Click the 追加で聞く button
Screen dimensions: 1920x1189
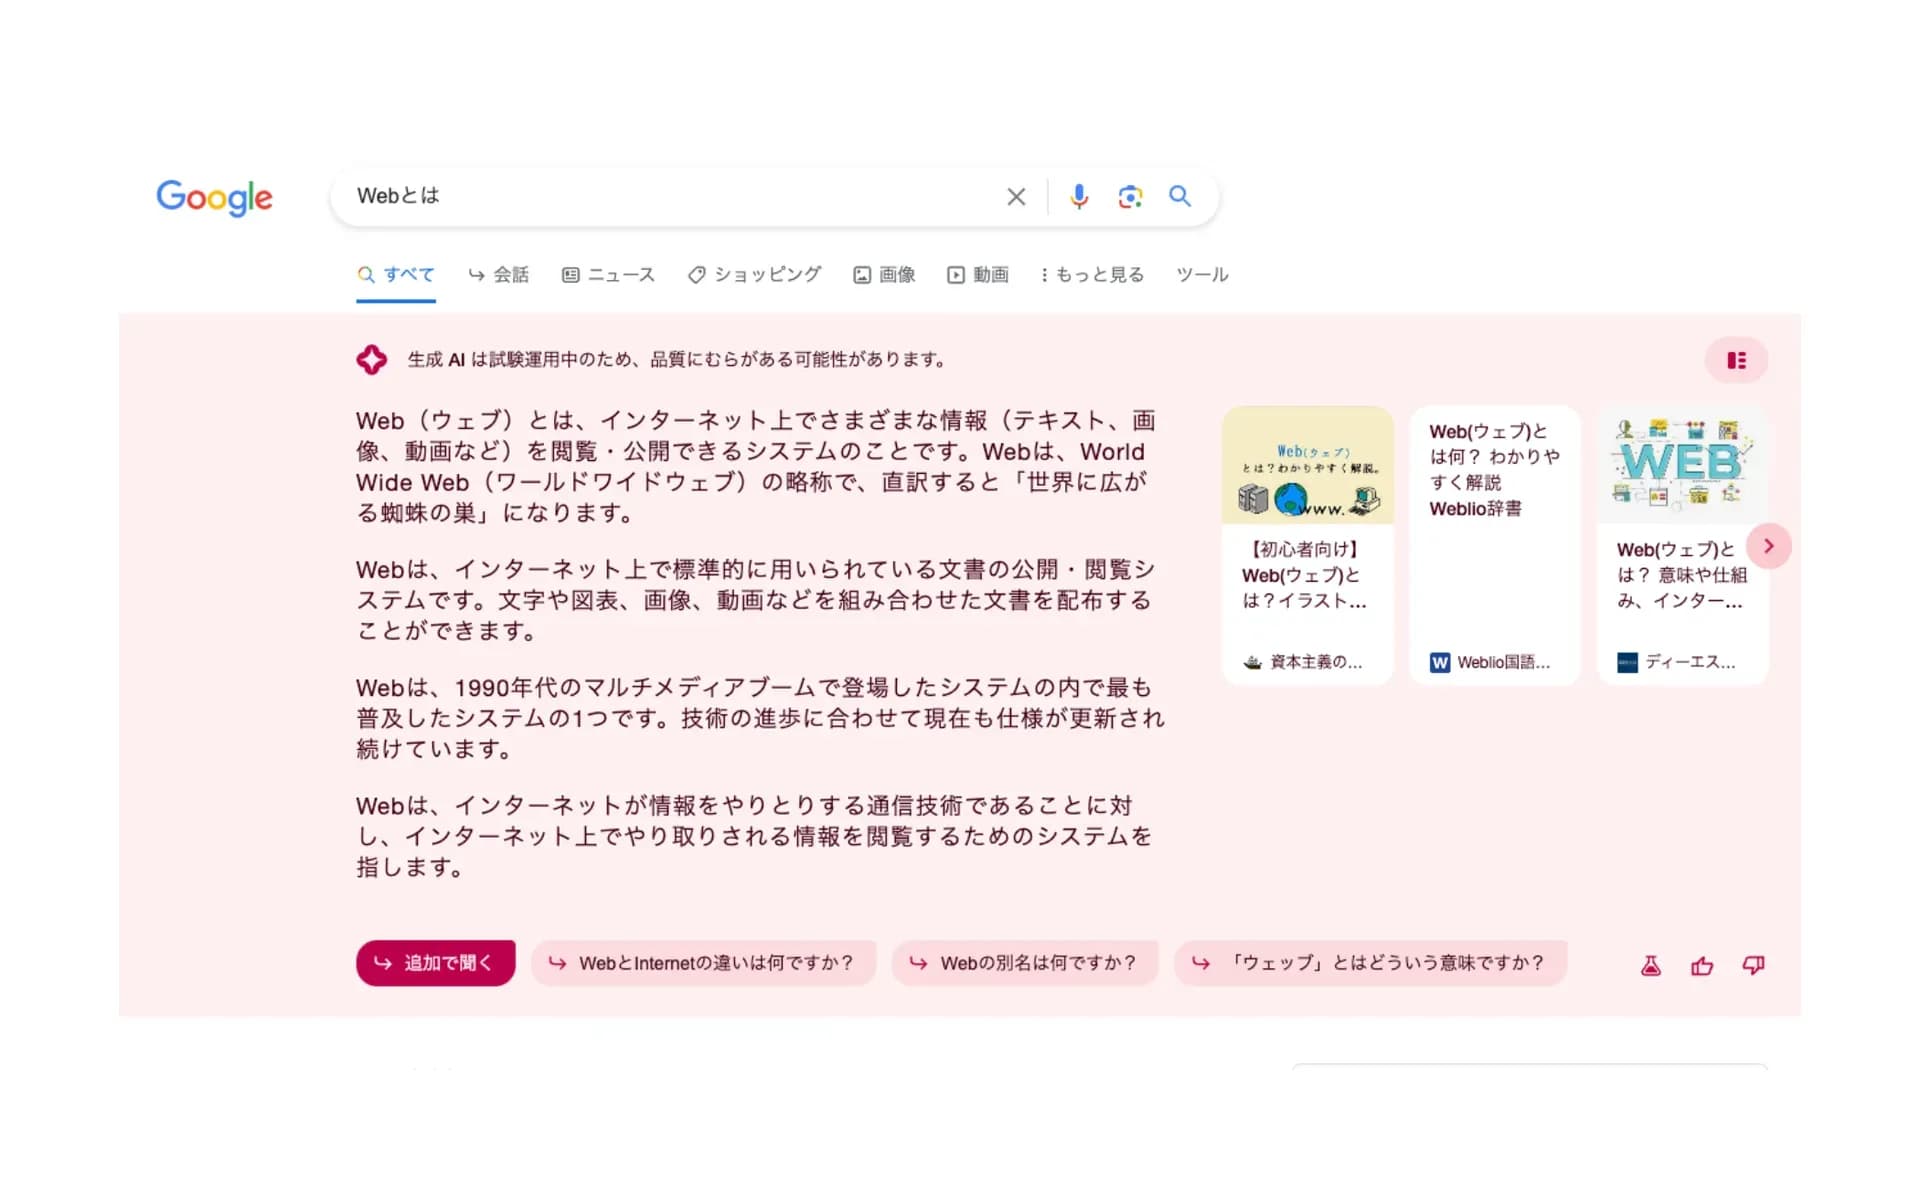[436, 963]
